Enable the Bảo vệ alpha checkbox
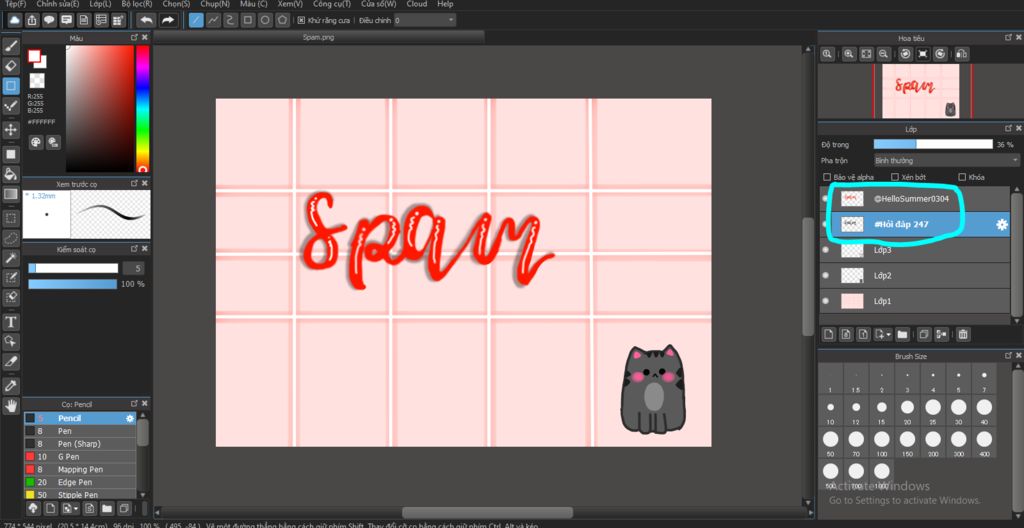Image resolution: width=1024 pixels, height=528 pixels. (826, 177)
